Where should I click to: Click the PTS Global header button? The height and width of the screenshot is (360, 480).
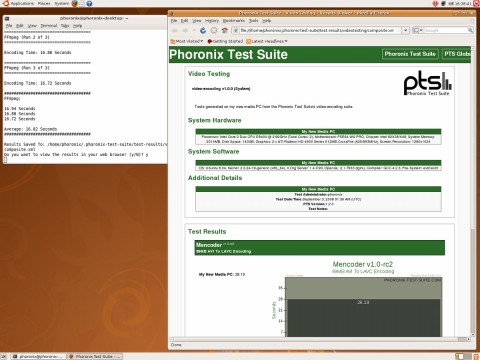457,54
